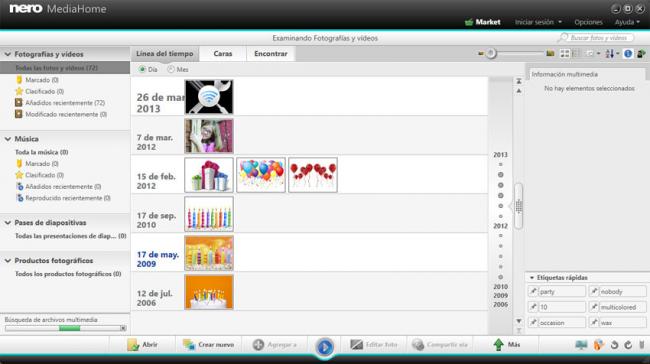This screenshot has width=650, height=364.
Task: Click the thumbnail size zoom slider handle
Action: [x=491, y=53]
